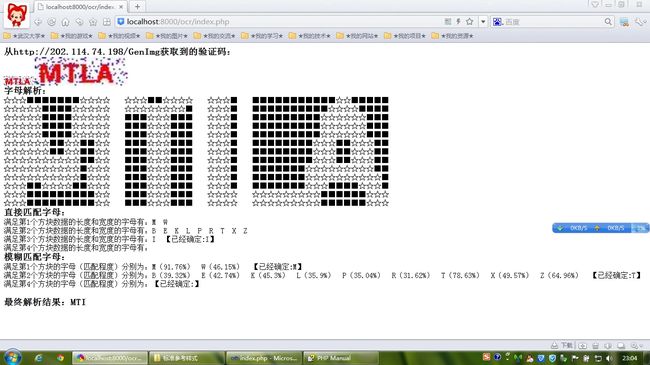This screenshot has height=365, width=650.
Task: Go back with the browser back arrow
Action: 38,22
